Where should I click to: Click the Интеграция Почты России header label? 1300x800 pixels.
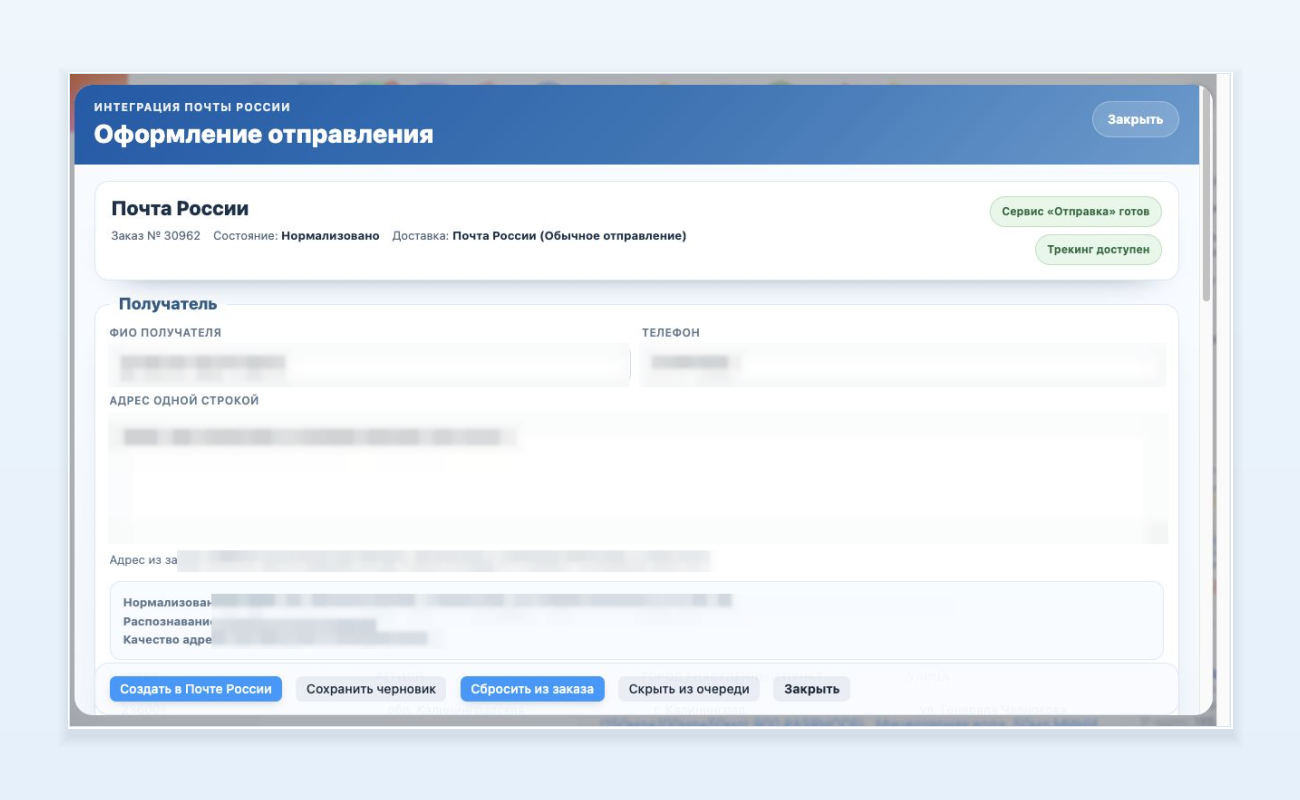192,107
